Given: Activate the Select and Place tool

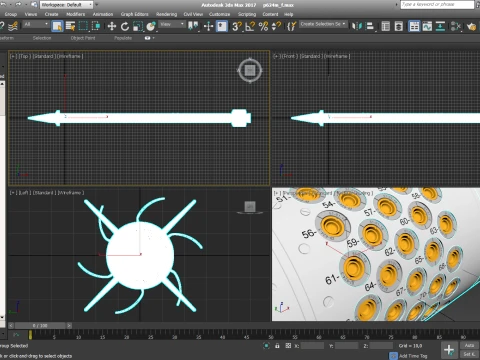Looking at the screenshot, I should (x=151, y=26).
